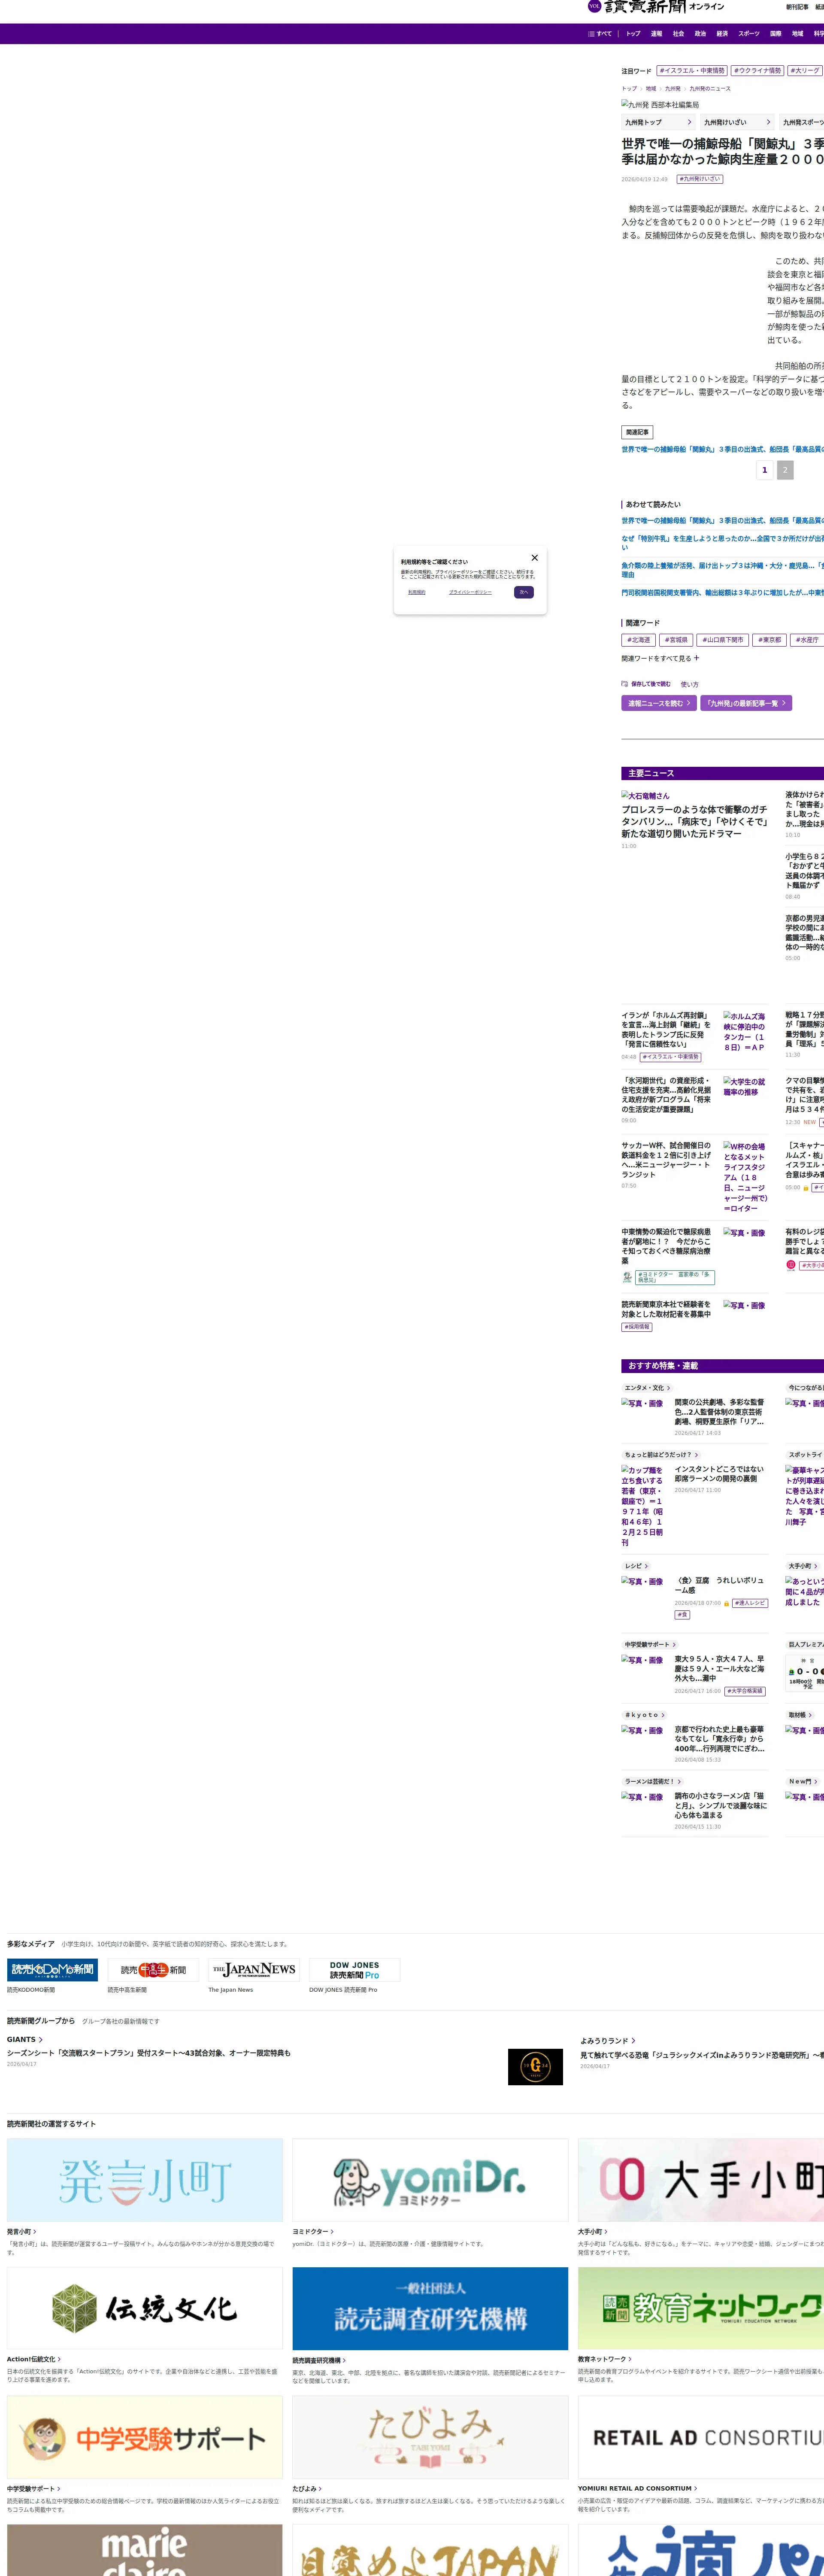Click 次へ in the terms popup

(523, 592)
